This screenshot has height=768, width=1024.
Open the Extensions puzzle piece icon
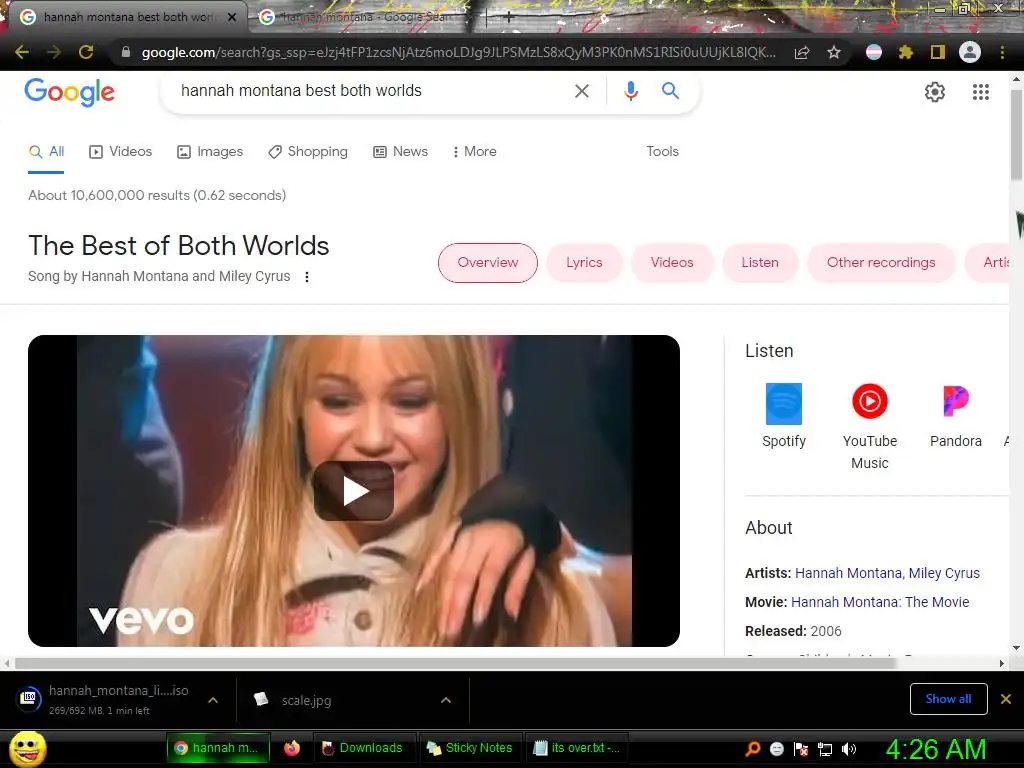click(x=906, y=52)
